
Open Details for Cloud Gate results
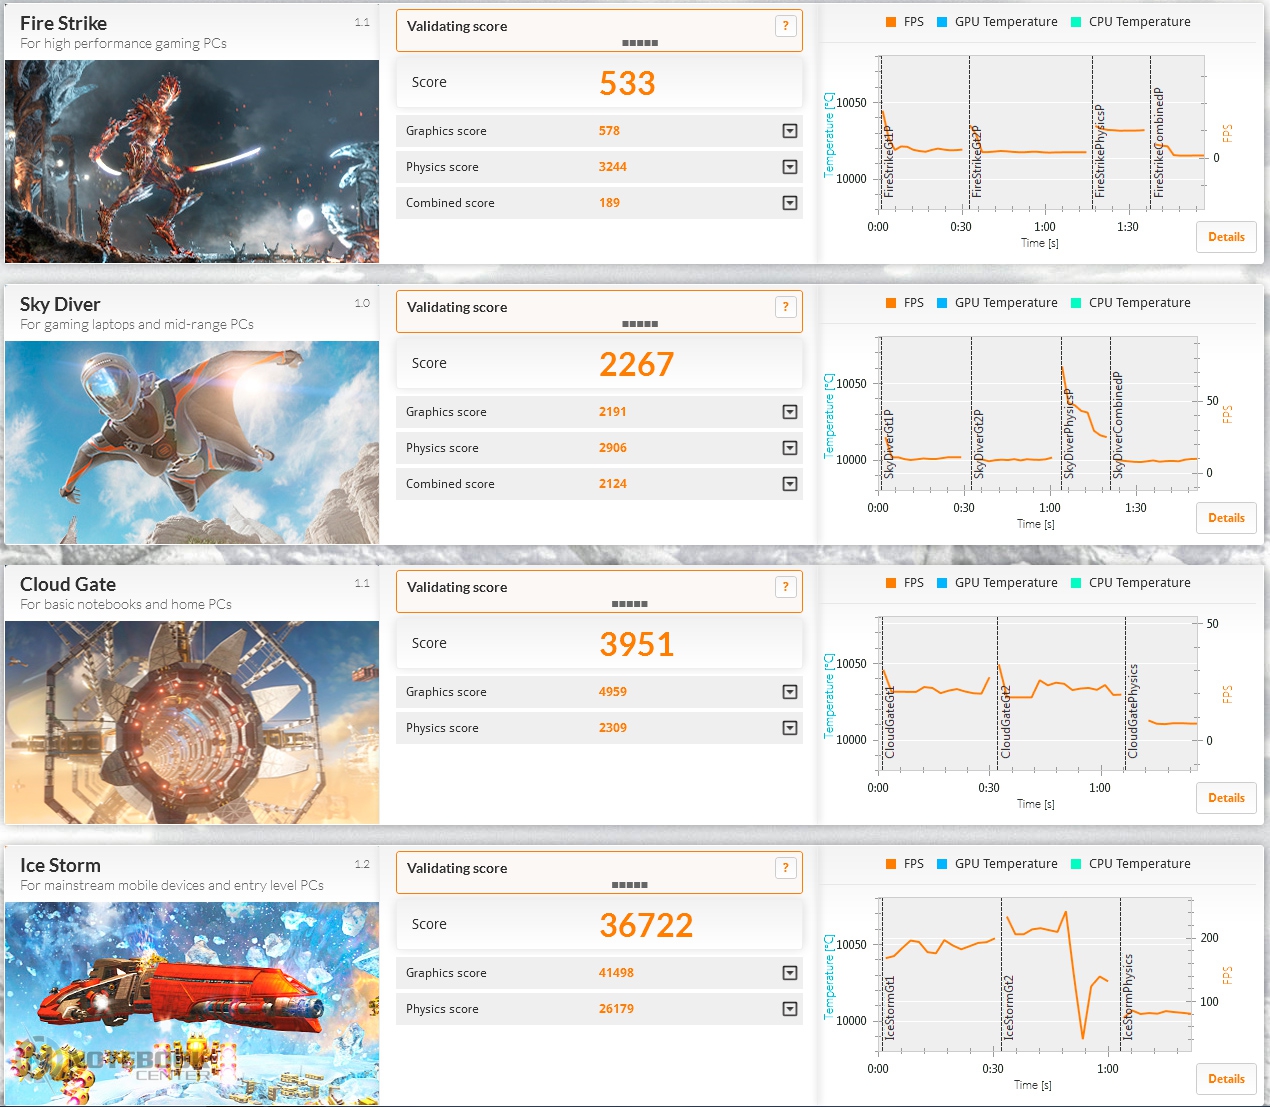pos(1226,798)
